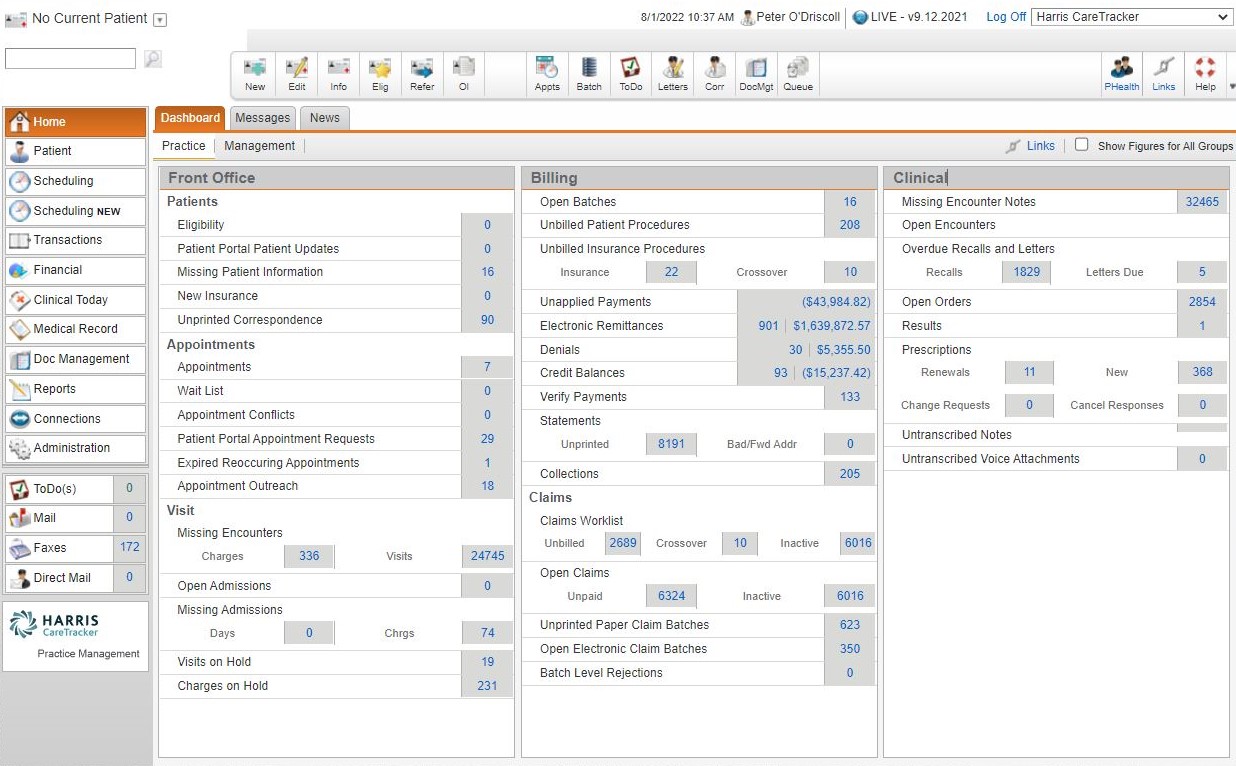
Task: Open Administration in the sidebar
Action: (75, 448)
